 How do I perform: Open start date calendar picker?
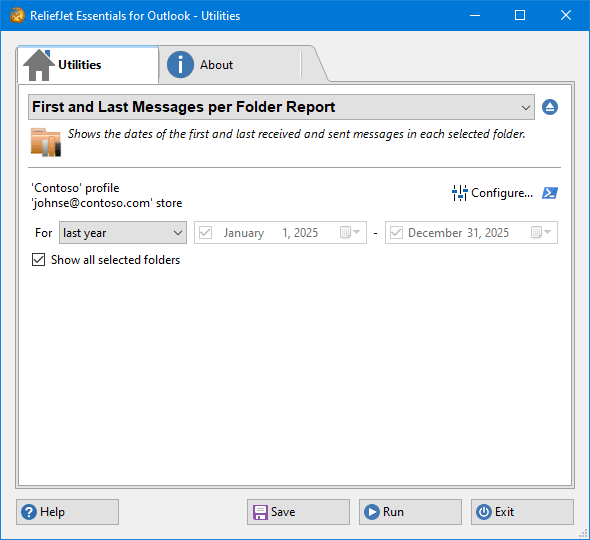point(350,232)
